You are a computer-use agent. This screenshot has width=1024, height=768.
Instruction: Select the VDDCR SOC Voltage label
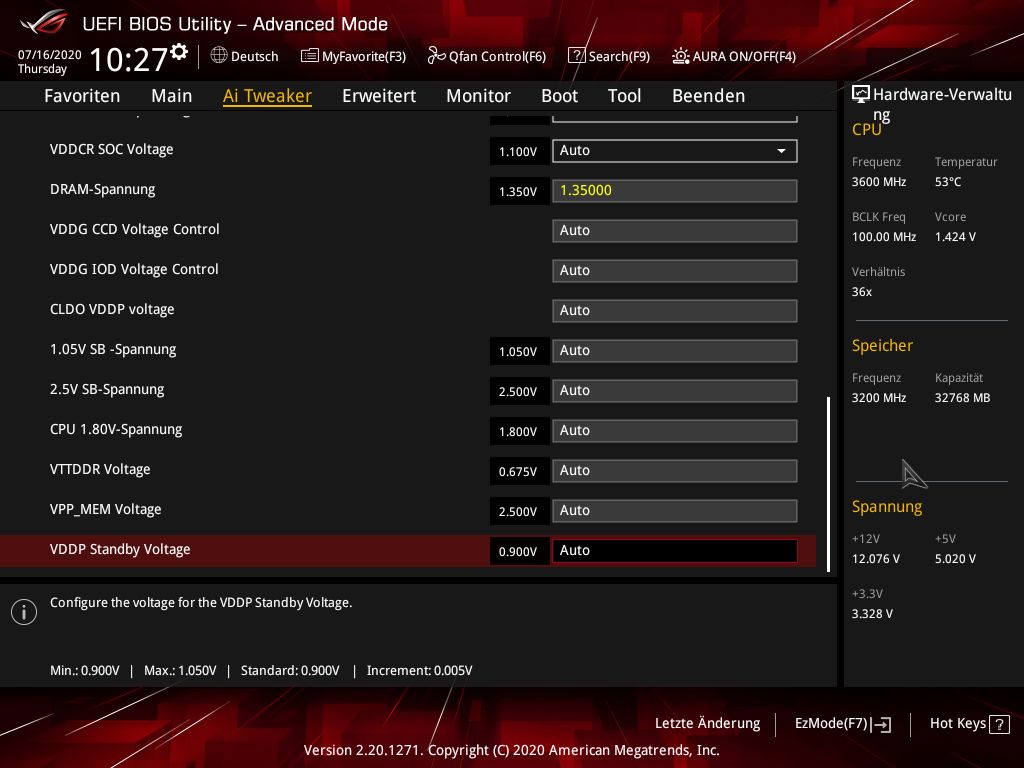point(112,150)
